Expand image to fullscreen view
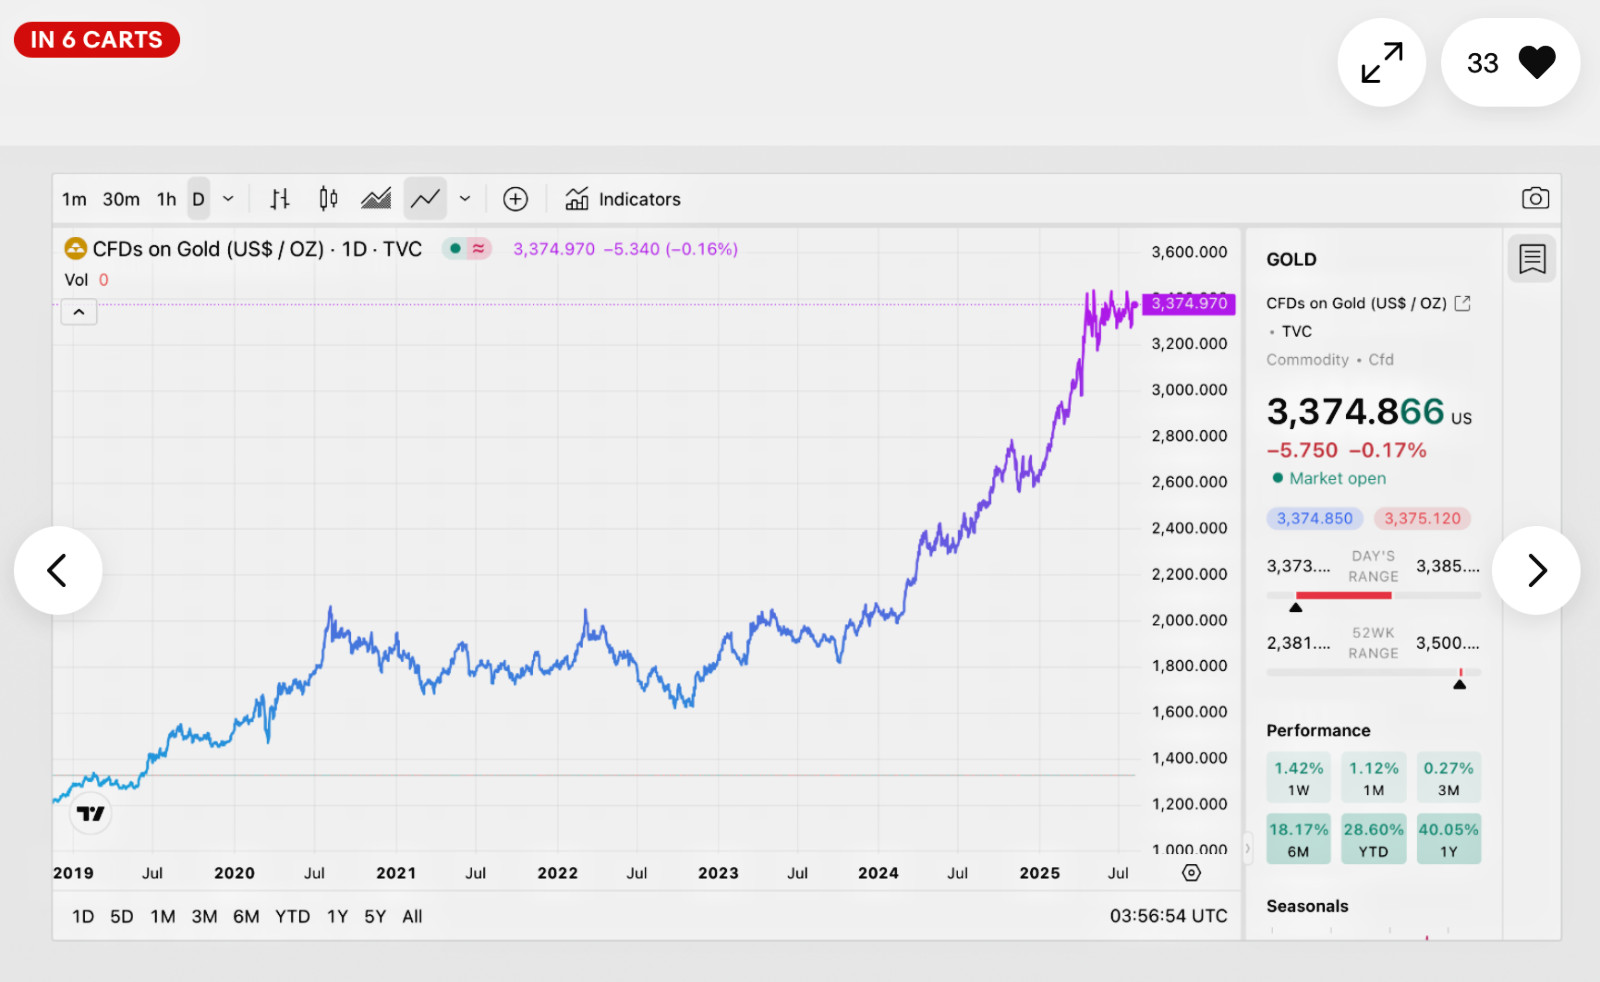The width and height of the screenshot is (1600, 982). (x=1382, y=63)
